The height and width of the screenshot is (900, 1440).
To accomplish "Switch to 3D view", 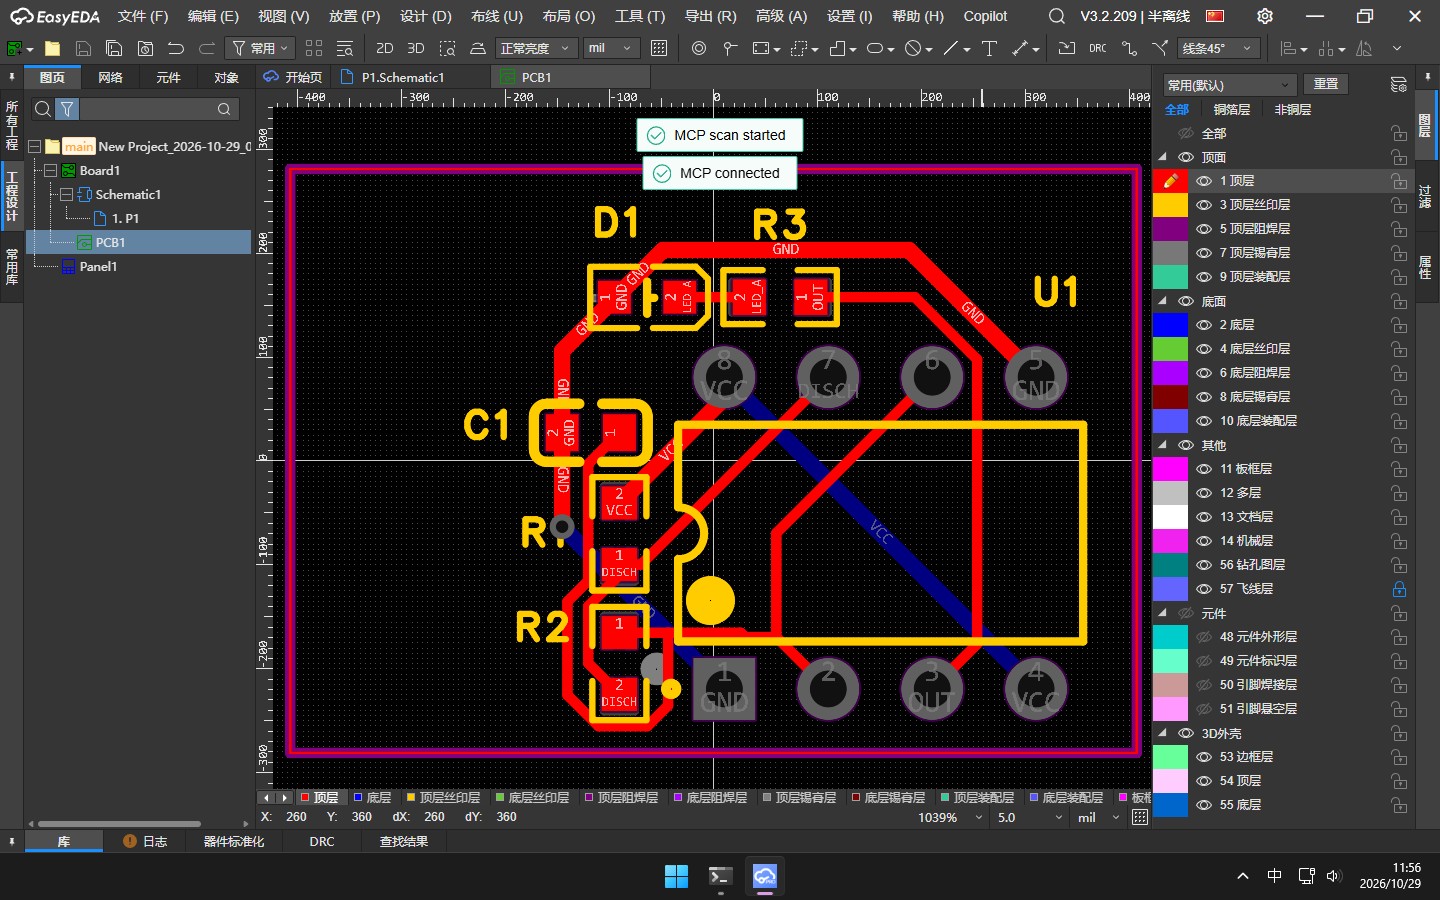I will tap(416, 48).
